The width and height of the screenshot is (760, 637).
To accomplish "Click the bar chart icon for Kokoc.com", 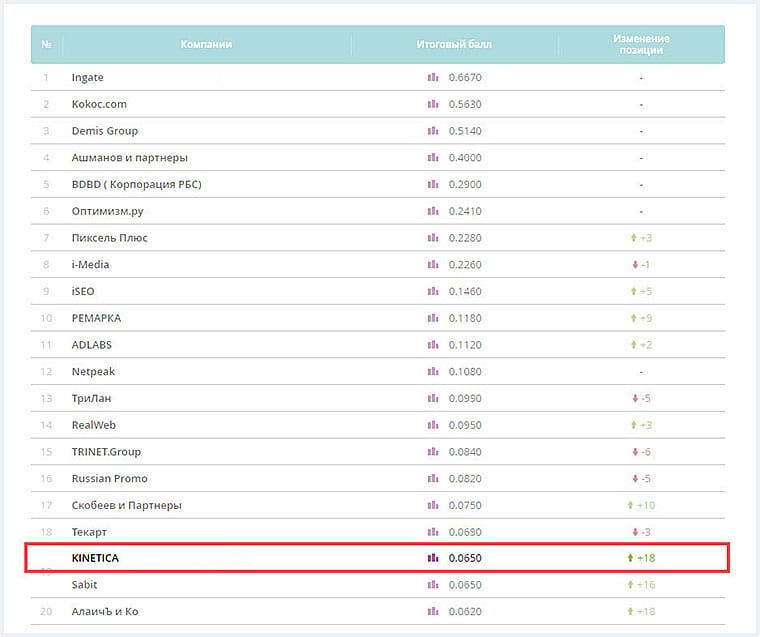I will 433,104.
